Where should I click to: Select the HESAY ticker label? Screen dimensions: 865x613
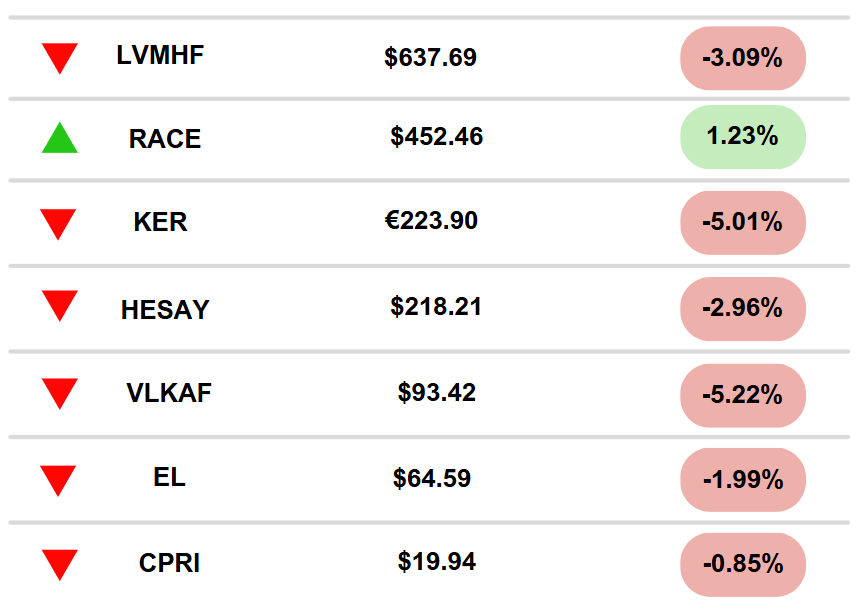click(x=165, y=310)
